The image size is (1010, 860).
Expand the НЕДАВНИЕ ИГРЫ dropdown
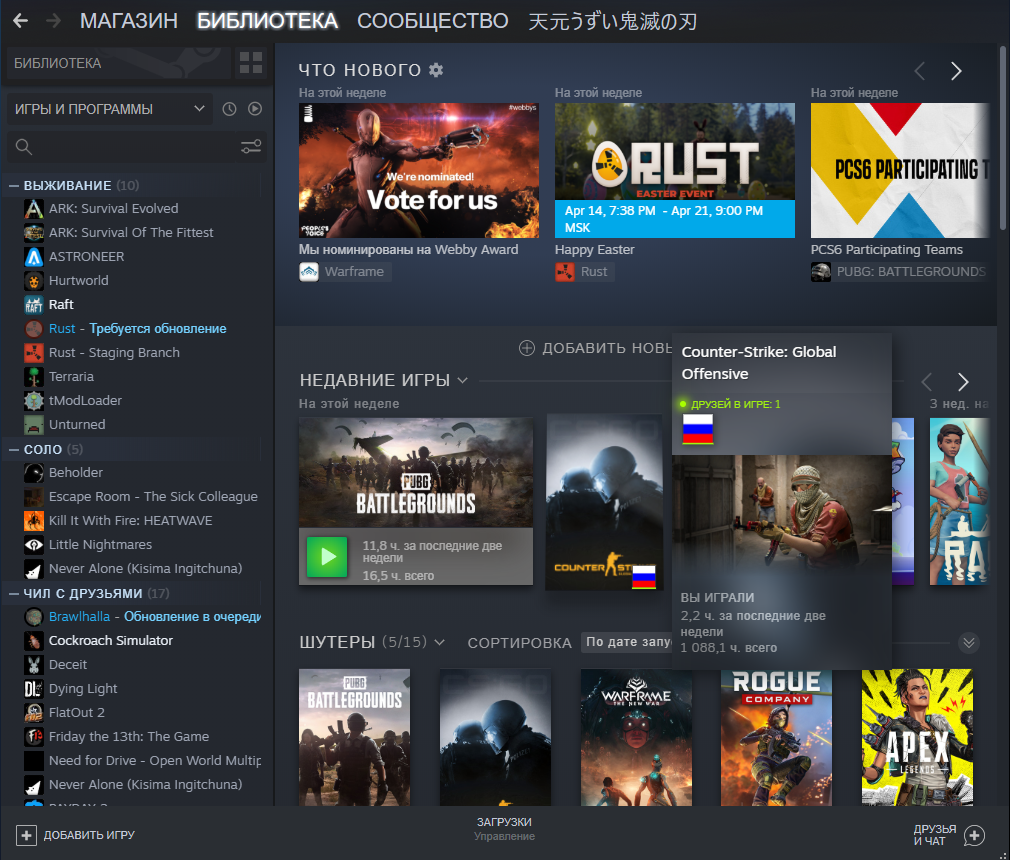point(462,381)
